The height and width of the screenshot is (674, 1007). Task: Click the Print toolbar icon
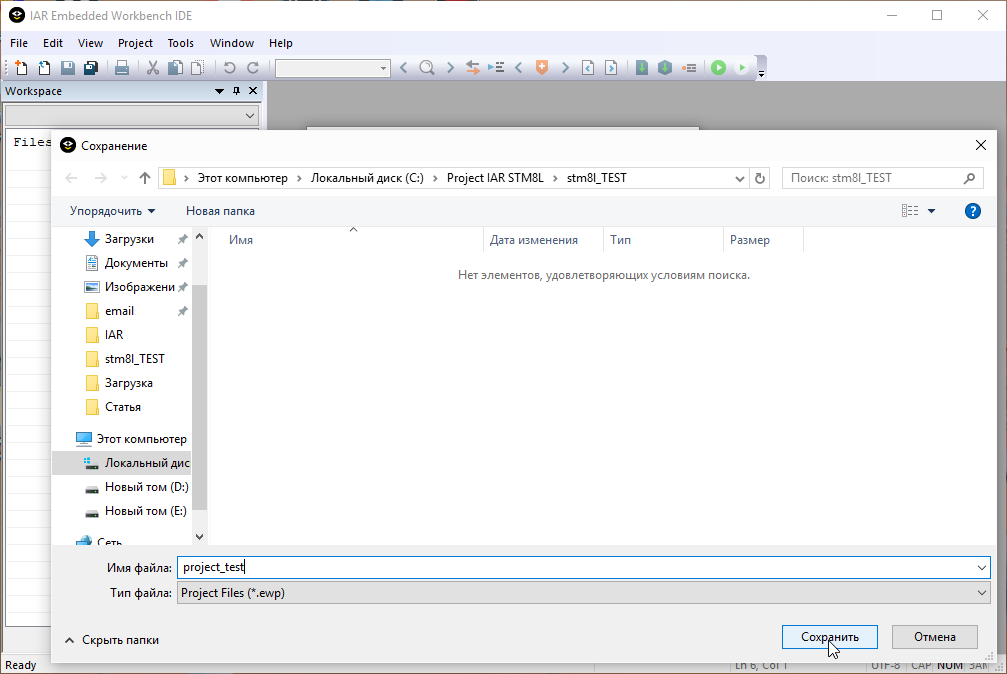point(121,67)
